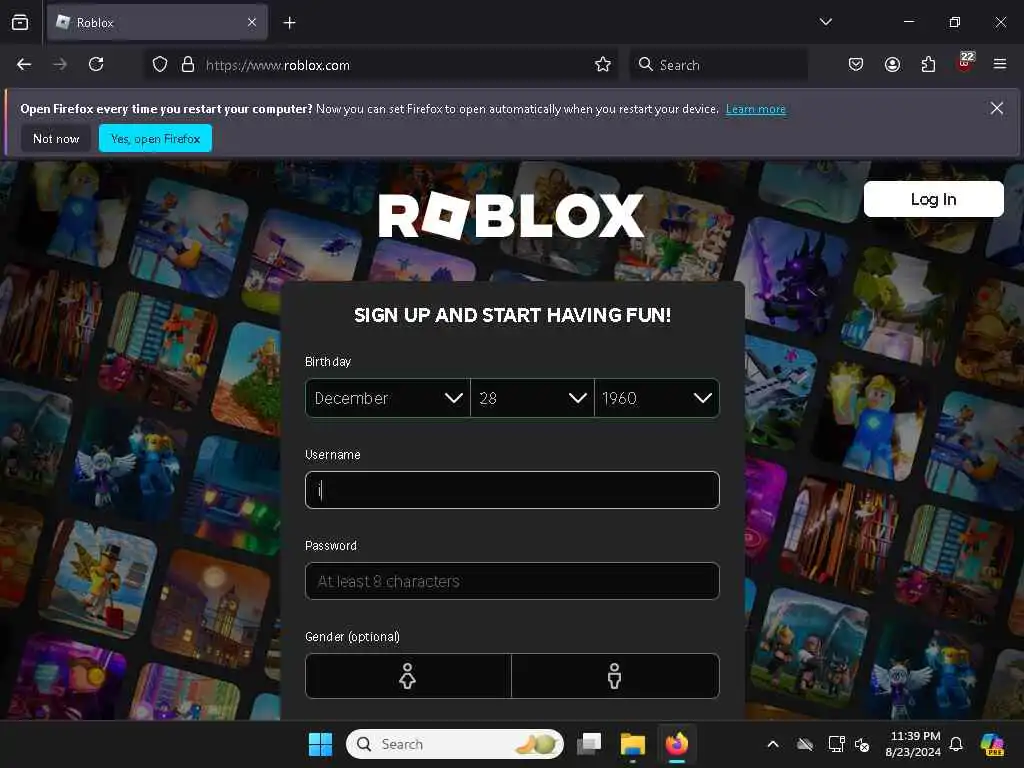Click the Windows taskbar Search box

455,744
